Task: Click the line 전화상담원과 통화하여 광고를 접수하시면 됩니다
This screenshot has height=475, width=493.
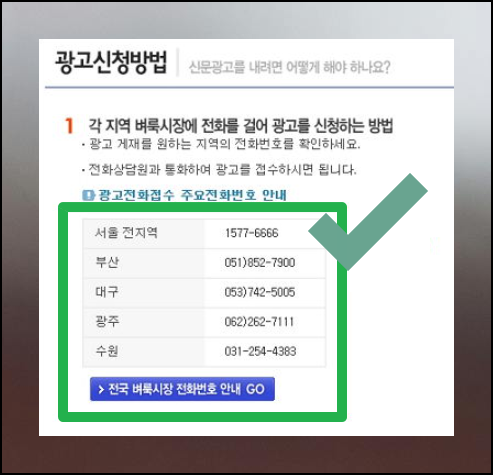Action: click(x=222, y=170)
